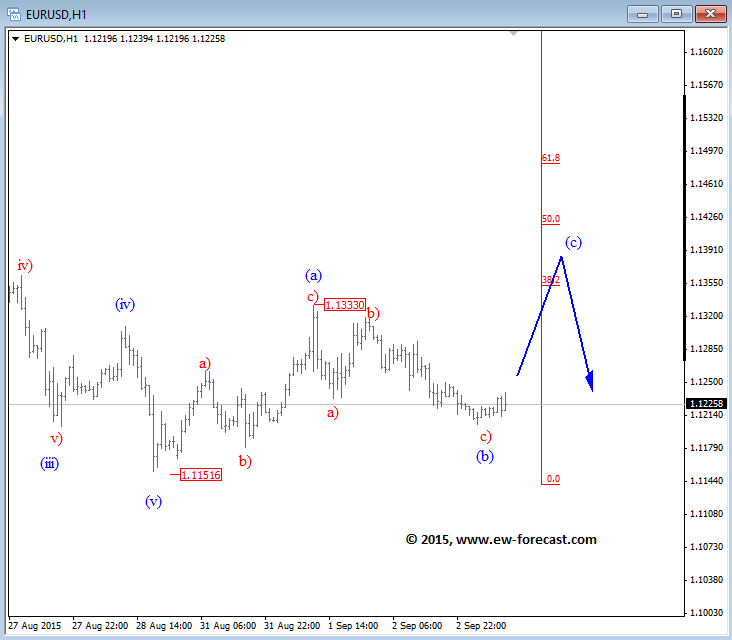732x640 pixels.
Task: Select the blue (c) wave label
Action: click(573, 242)
